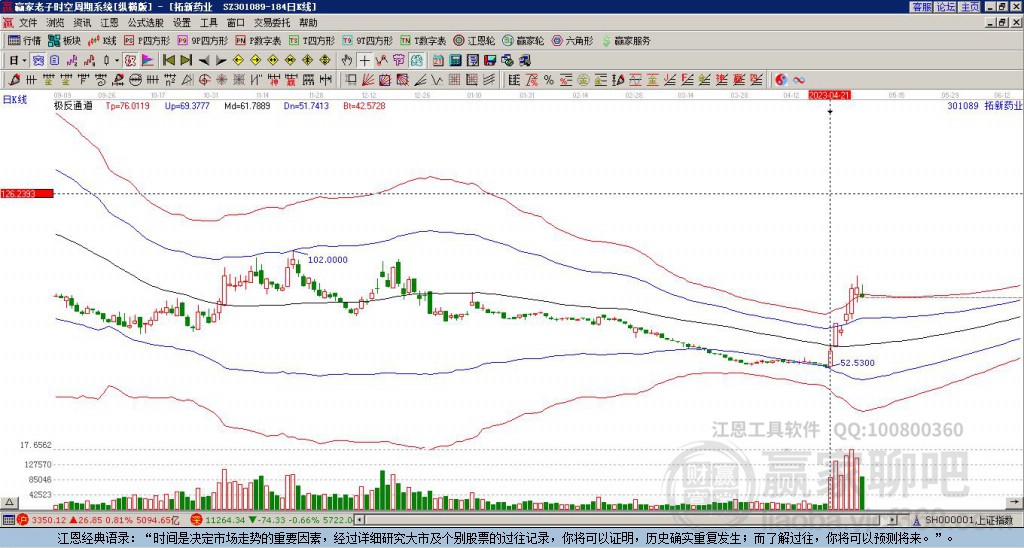This screenshot has width=1024, height=548.
Task: Launch the 赢家轮 wheel tool
Action: coord(523,40)
